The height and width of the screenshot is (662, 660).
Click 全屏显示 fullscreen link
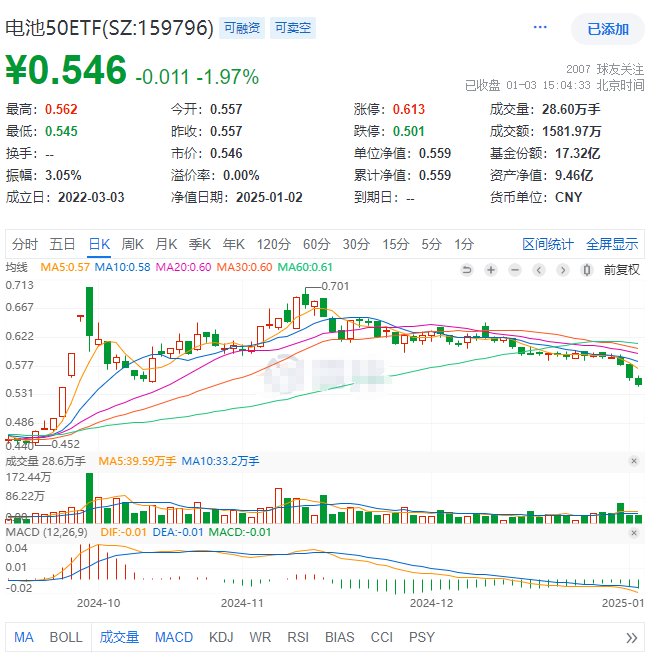(611, 244)
